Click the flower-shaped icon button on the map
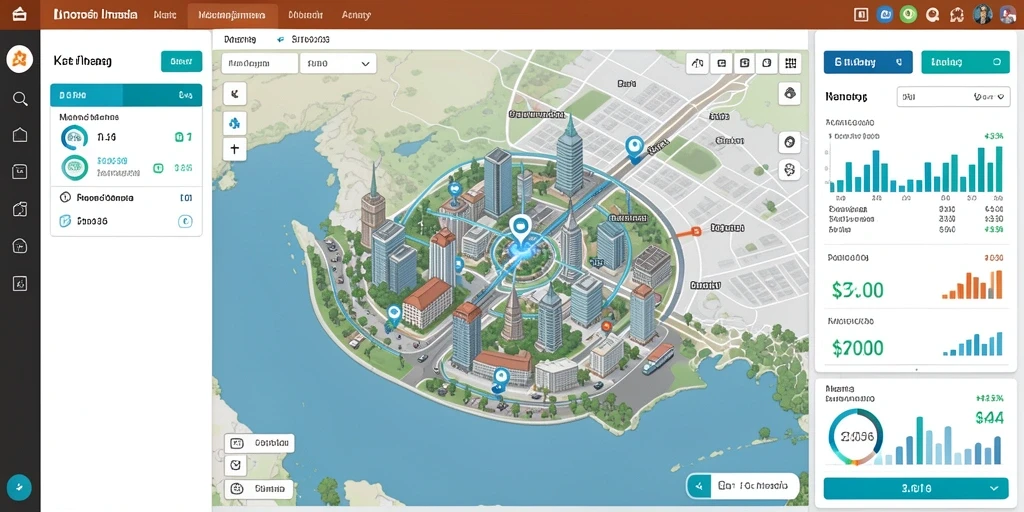Screen dimensions: 1024x512 point(790,170)
